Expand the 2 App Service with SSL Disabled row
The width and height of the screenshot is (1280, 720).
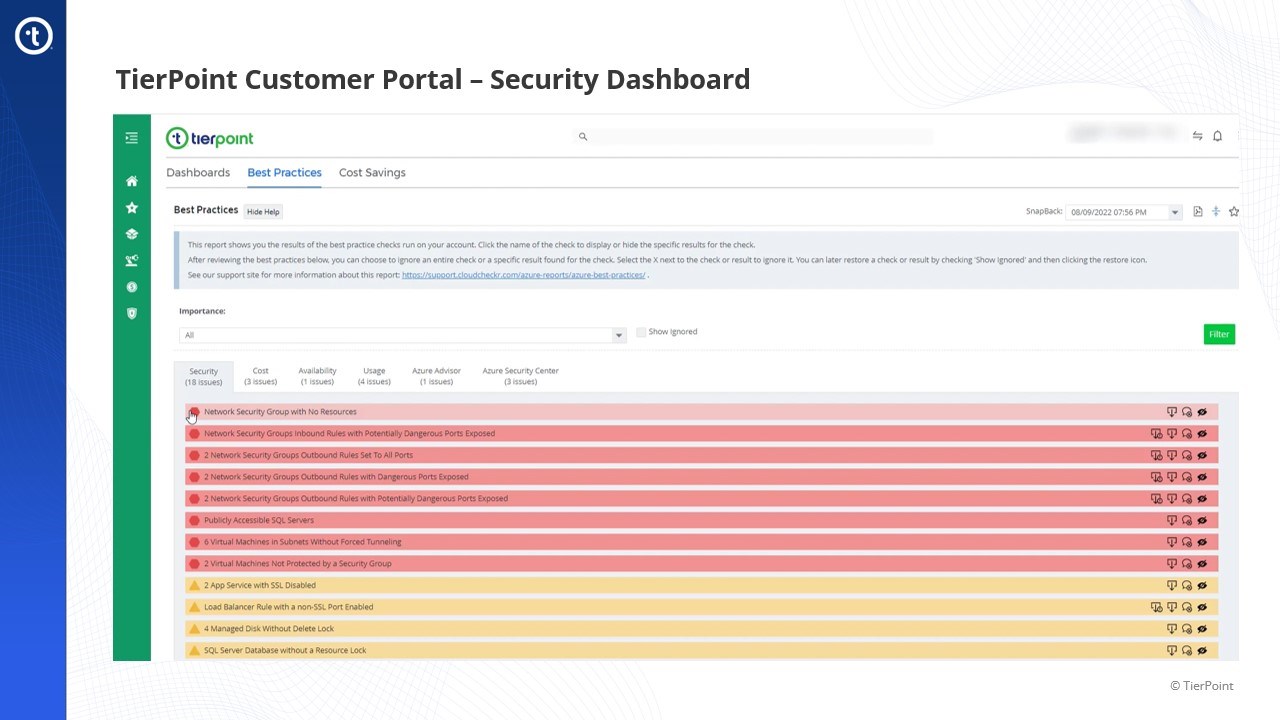coord(260,586)
